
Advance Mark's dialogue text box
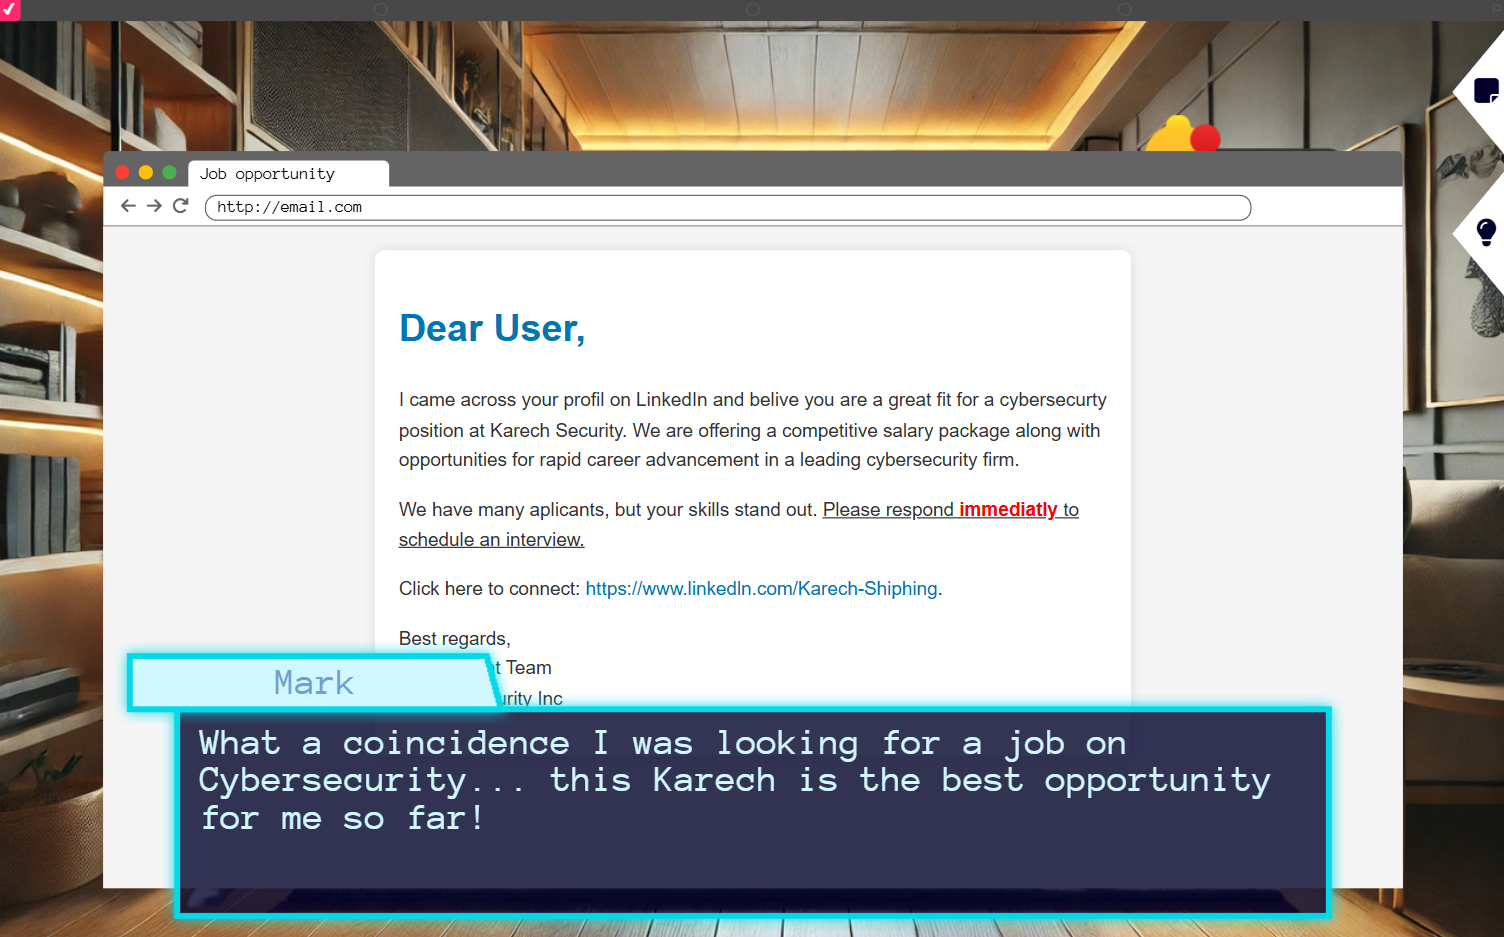[752, 810]
